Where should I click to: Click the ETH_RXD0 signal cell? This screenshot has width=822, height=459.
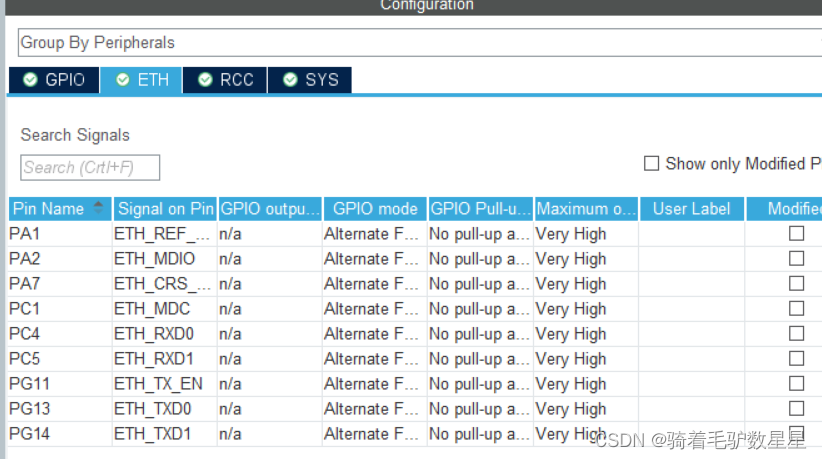click(165, 334)
